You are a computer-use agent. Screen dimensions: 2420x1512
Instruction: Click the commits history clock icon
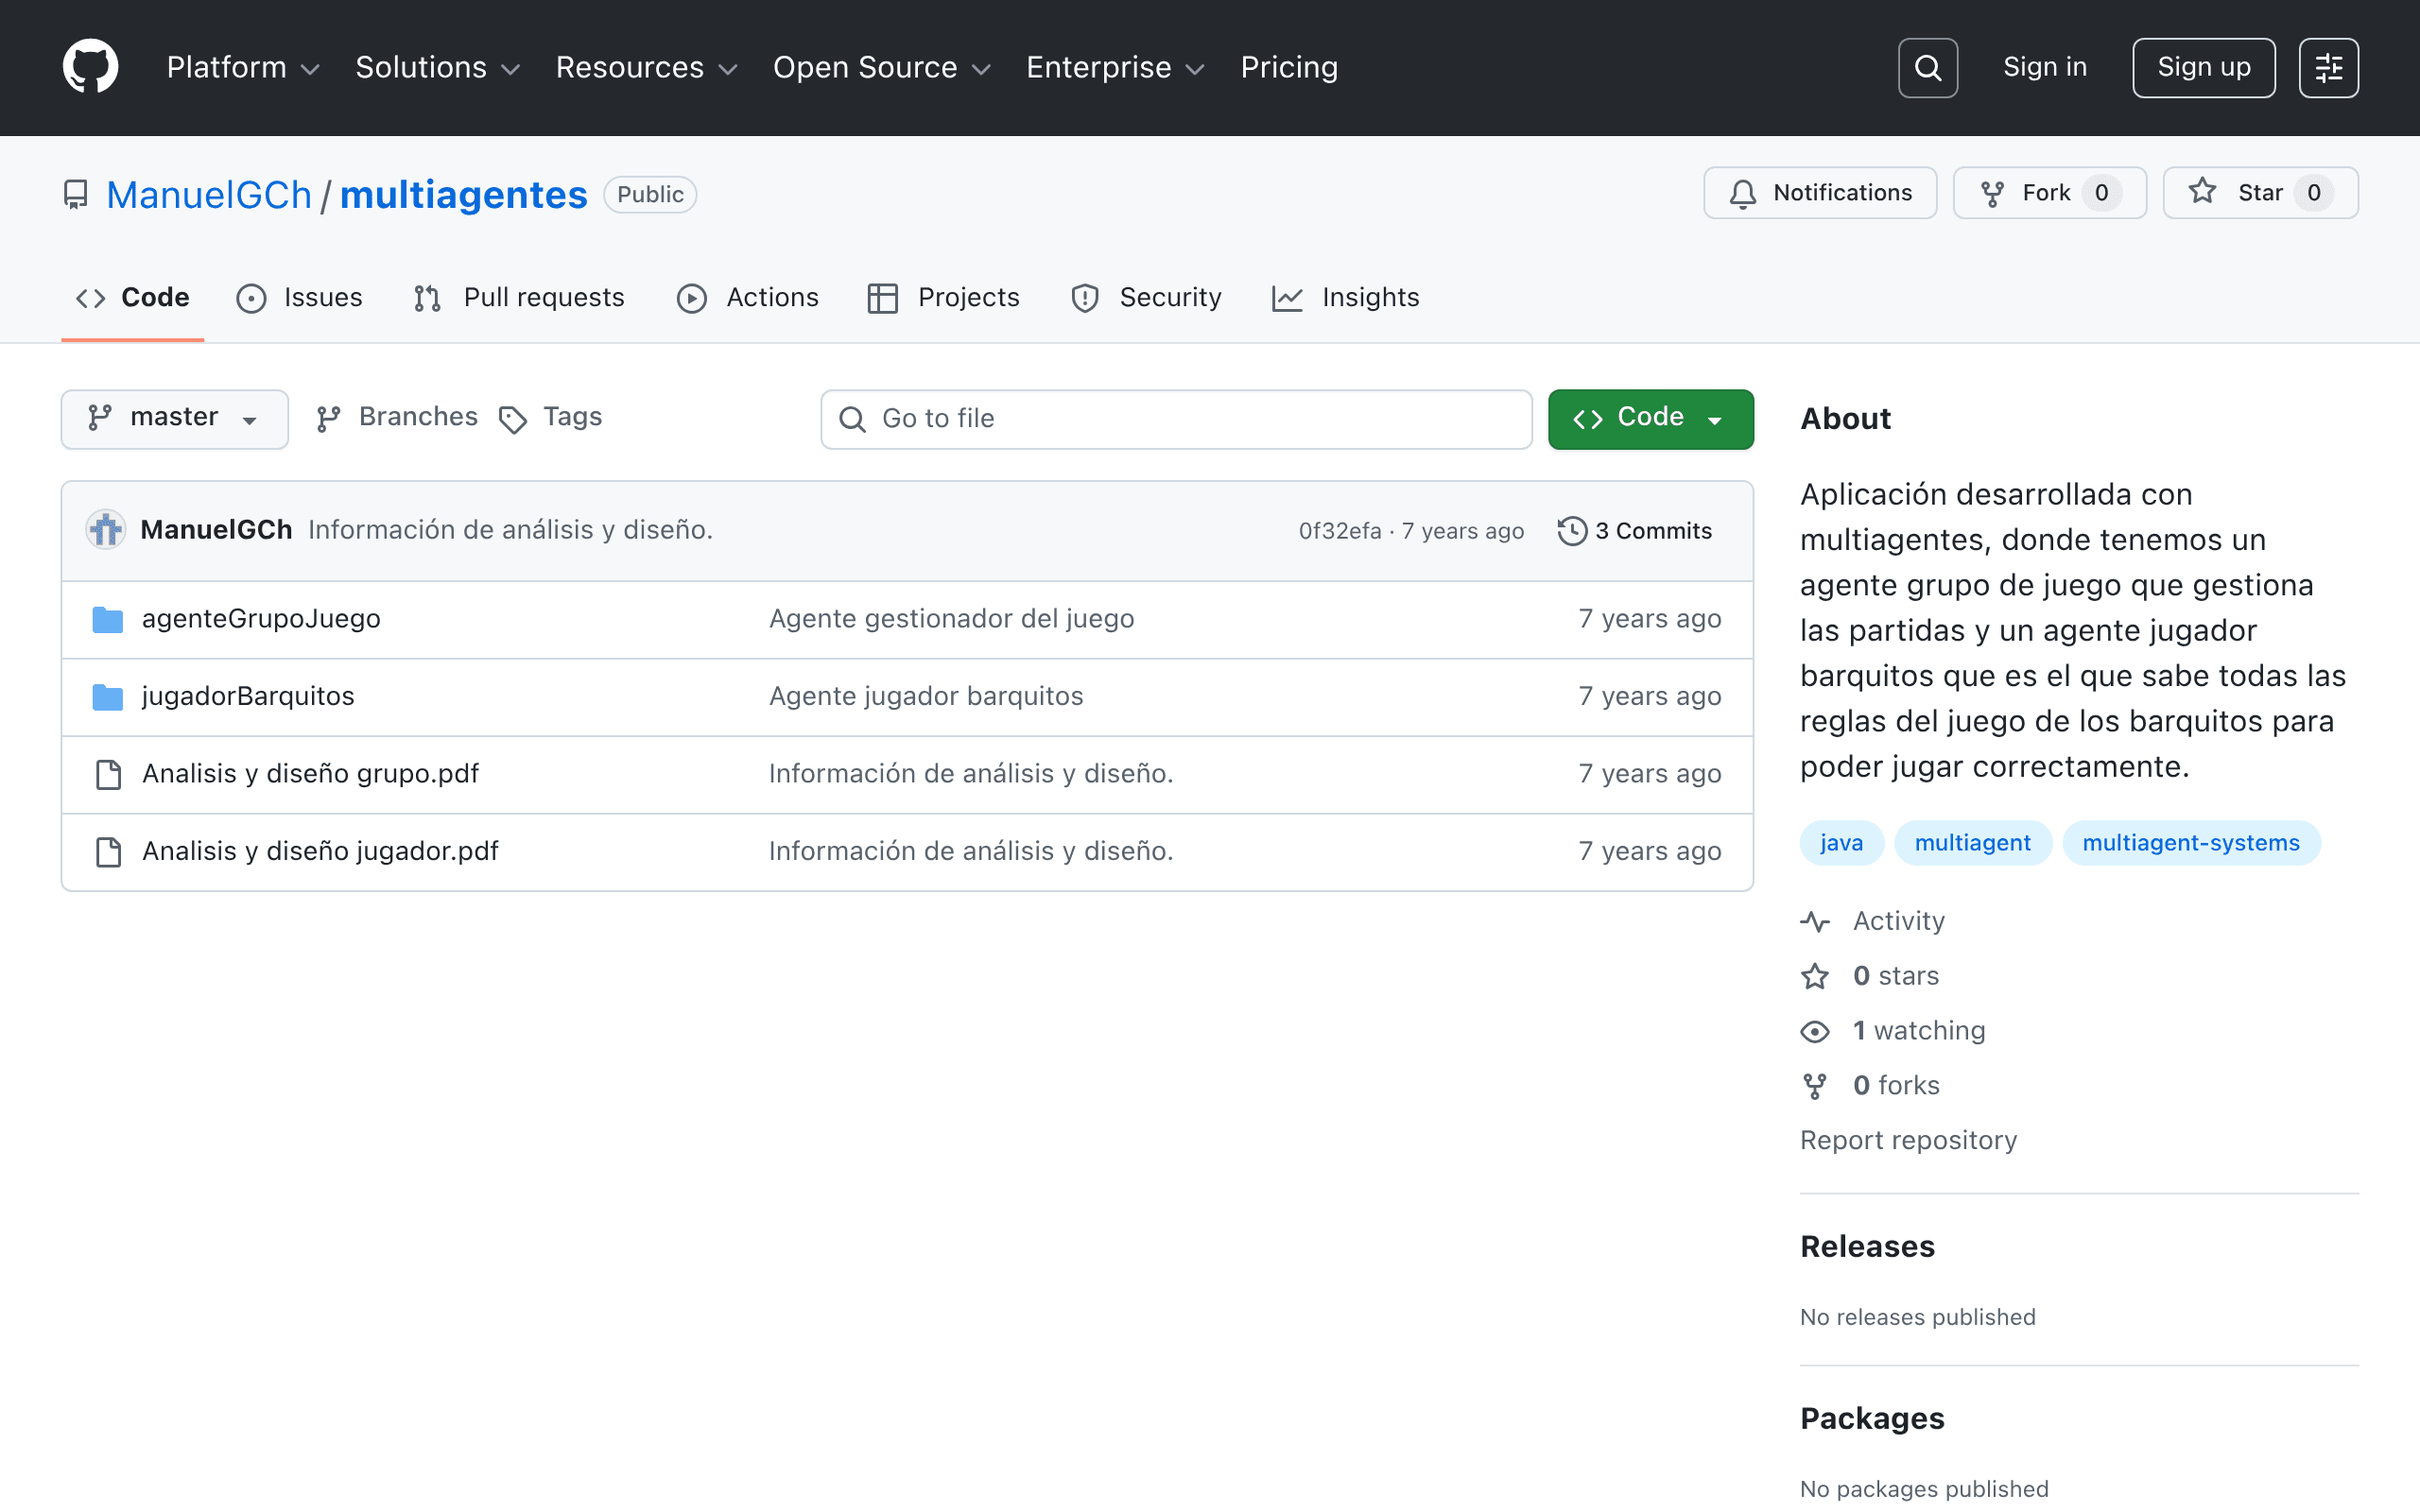1572,531
